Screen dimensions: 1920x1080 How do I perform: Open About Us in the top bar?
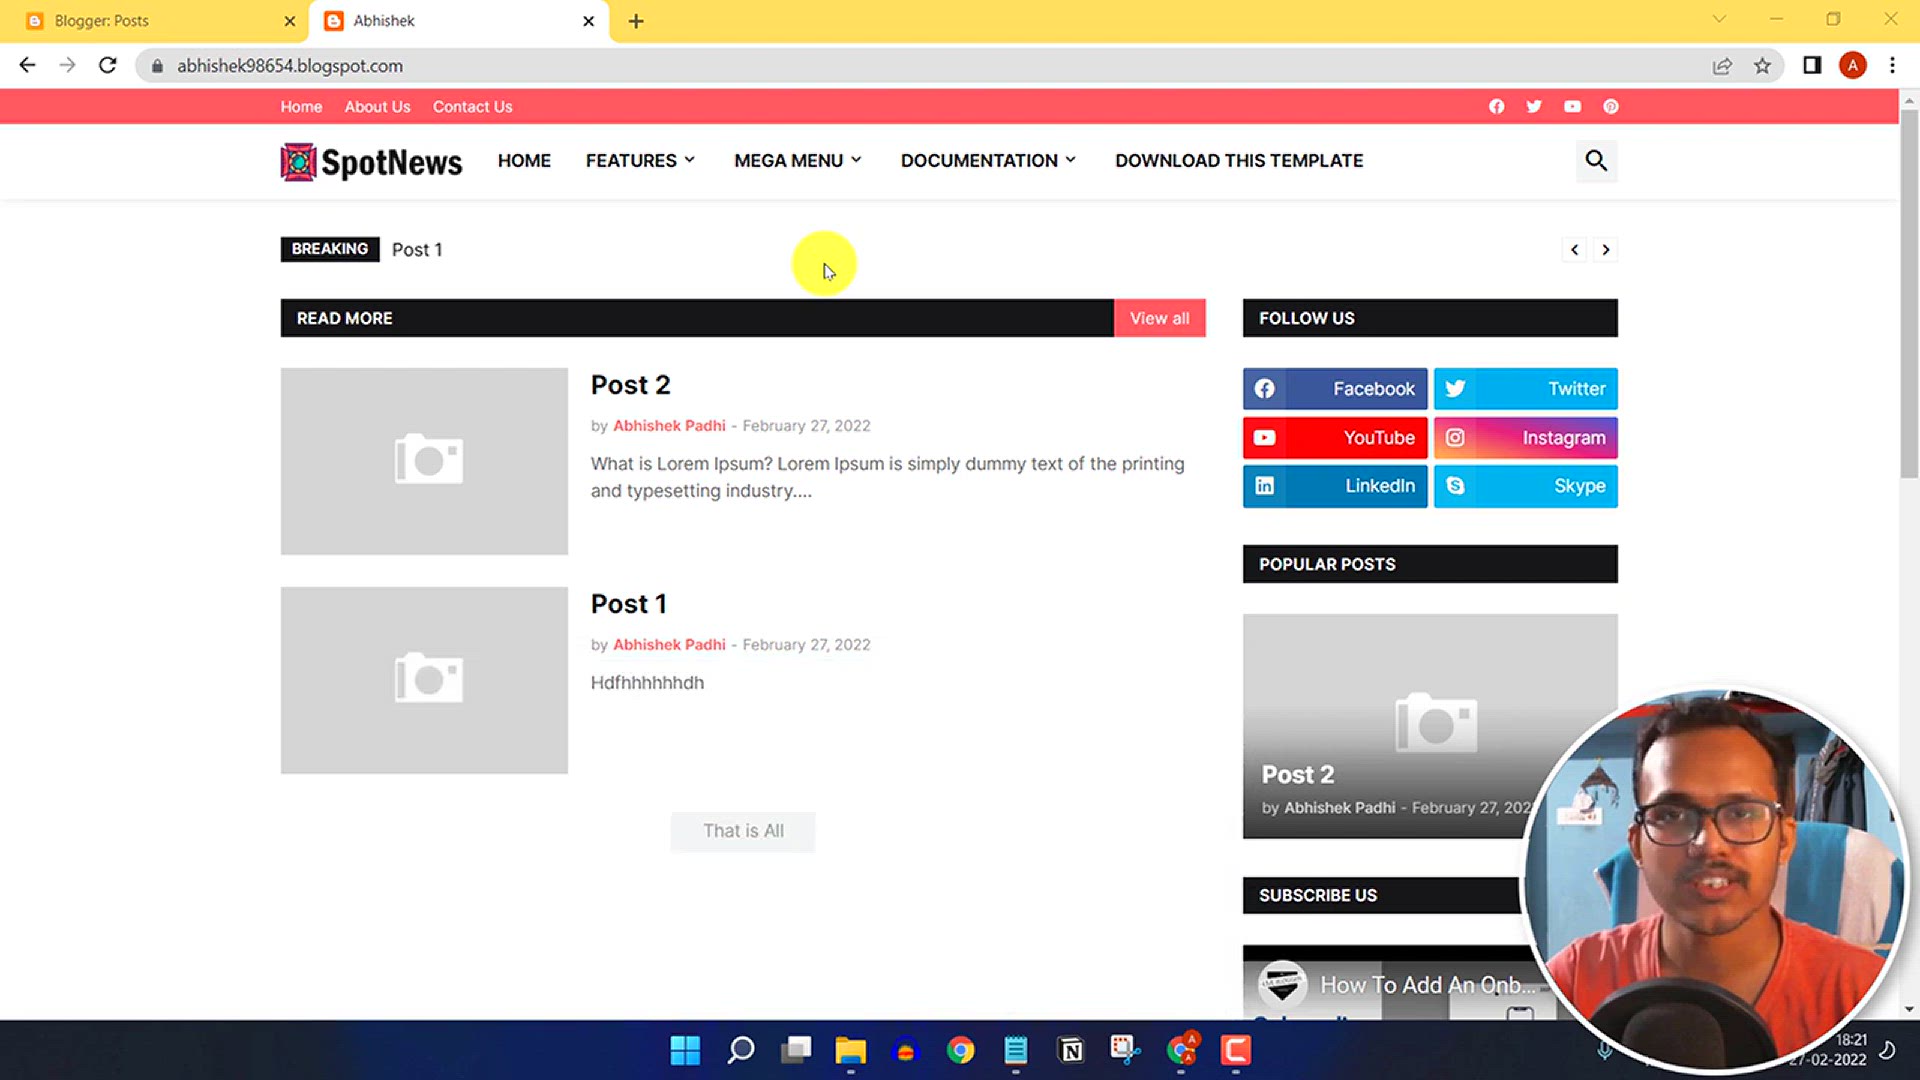click(377, 107)
